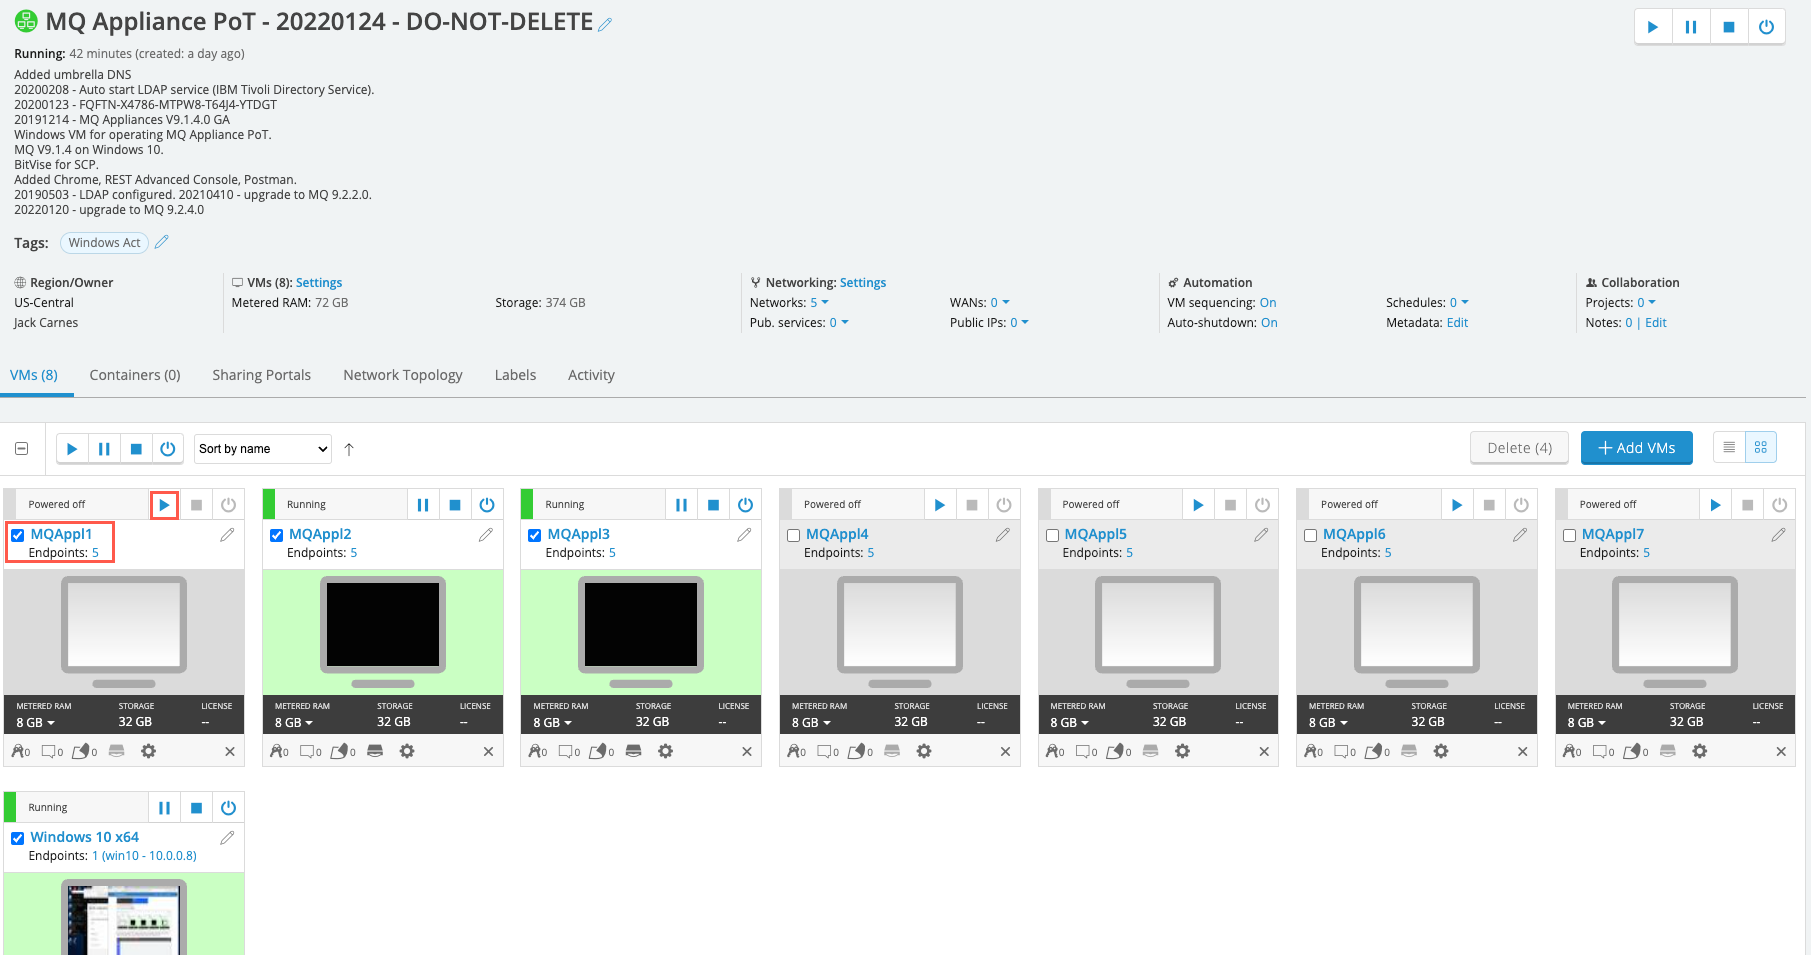This screenshot has width=1811, height=955.
Task: Edit tags with pencil next to Windows Act
Action: pyautogui.click(x=162, y=242)
